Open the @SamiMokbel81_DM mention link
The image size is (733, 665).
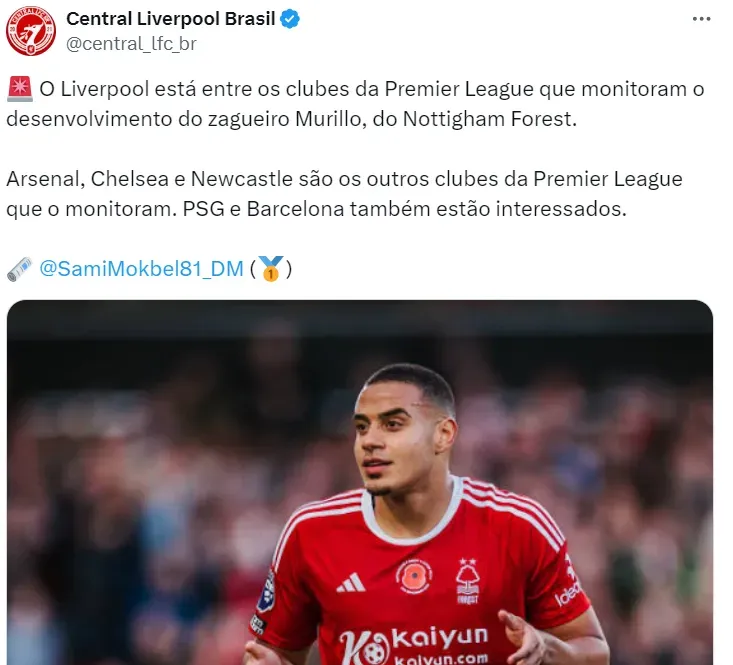[x=142, y=269]
